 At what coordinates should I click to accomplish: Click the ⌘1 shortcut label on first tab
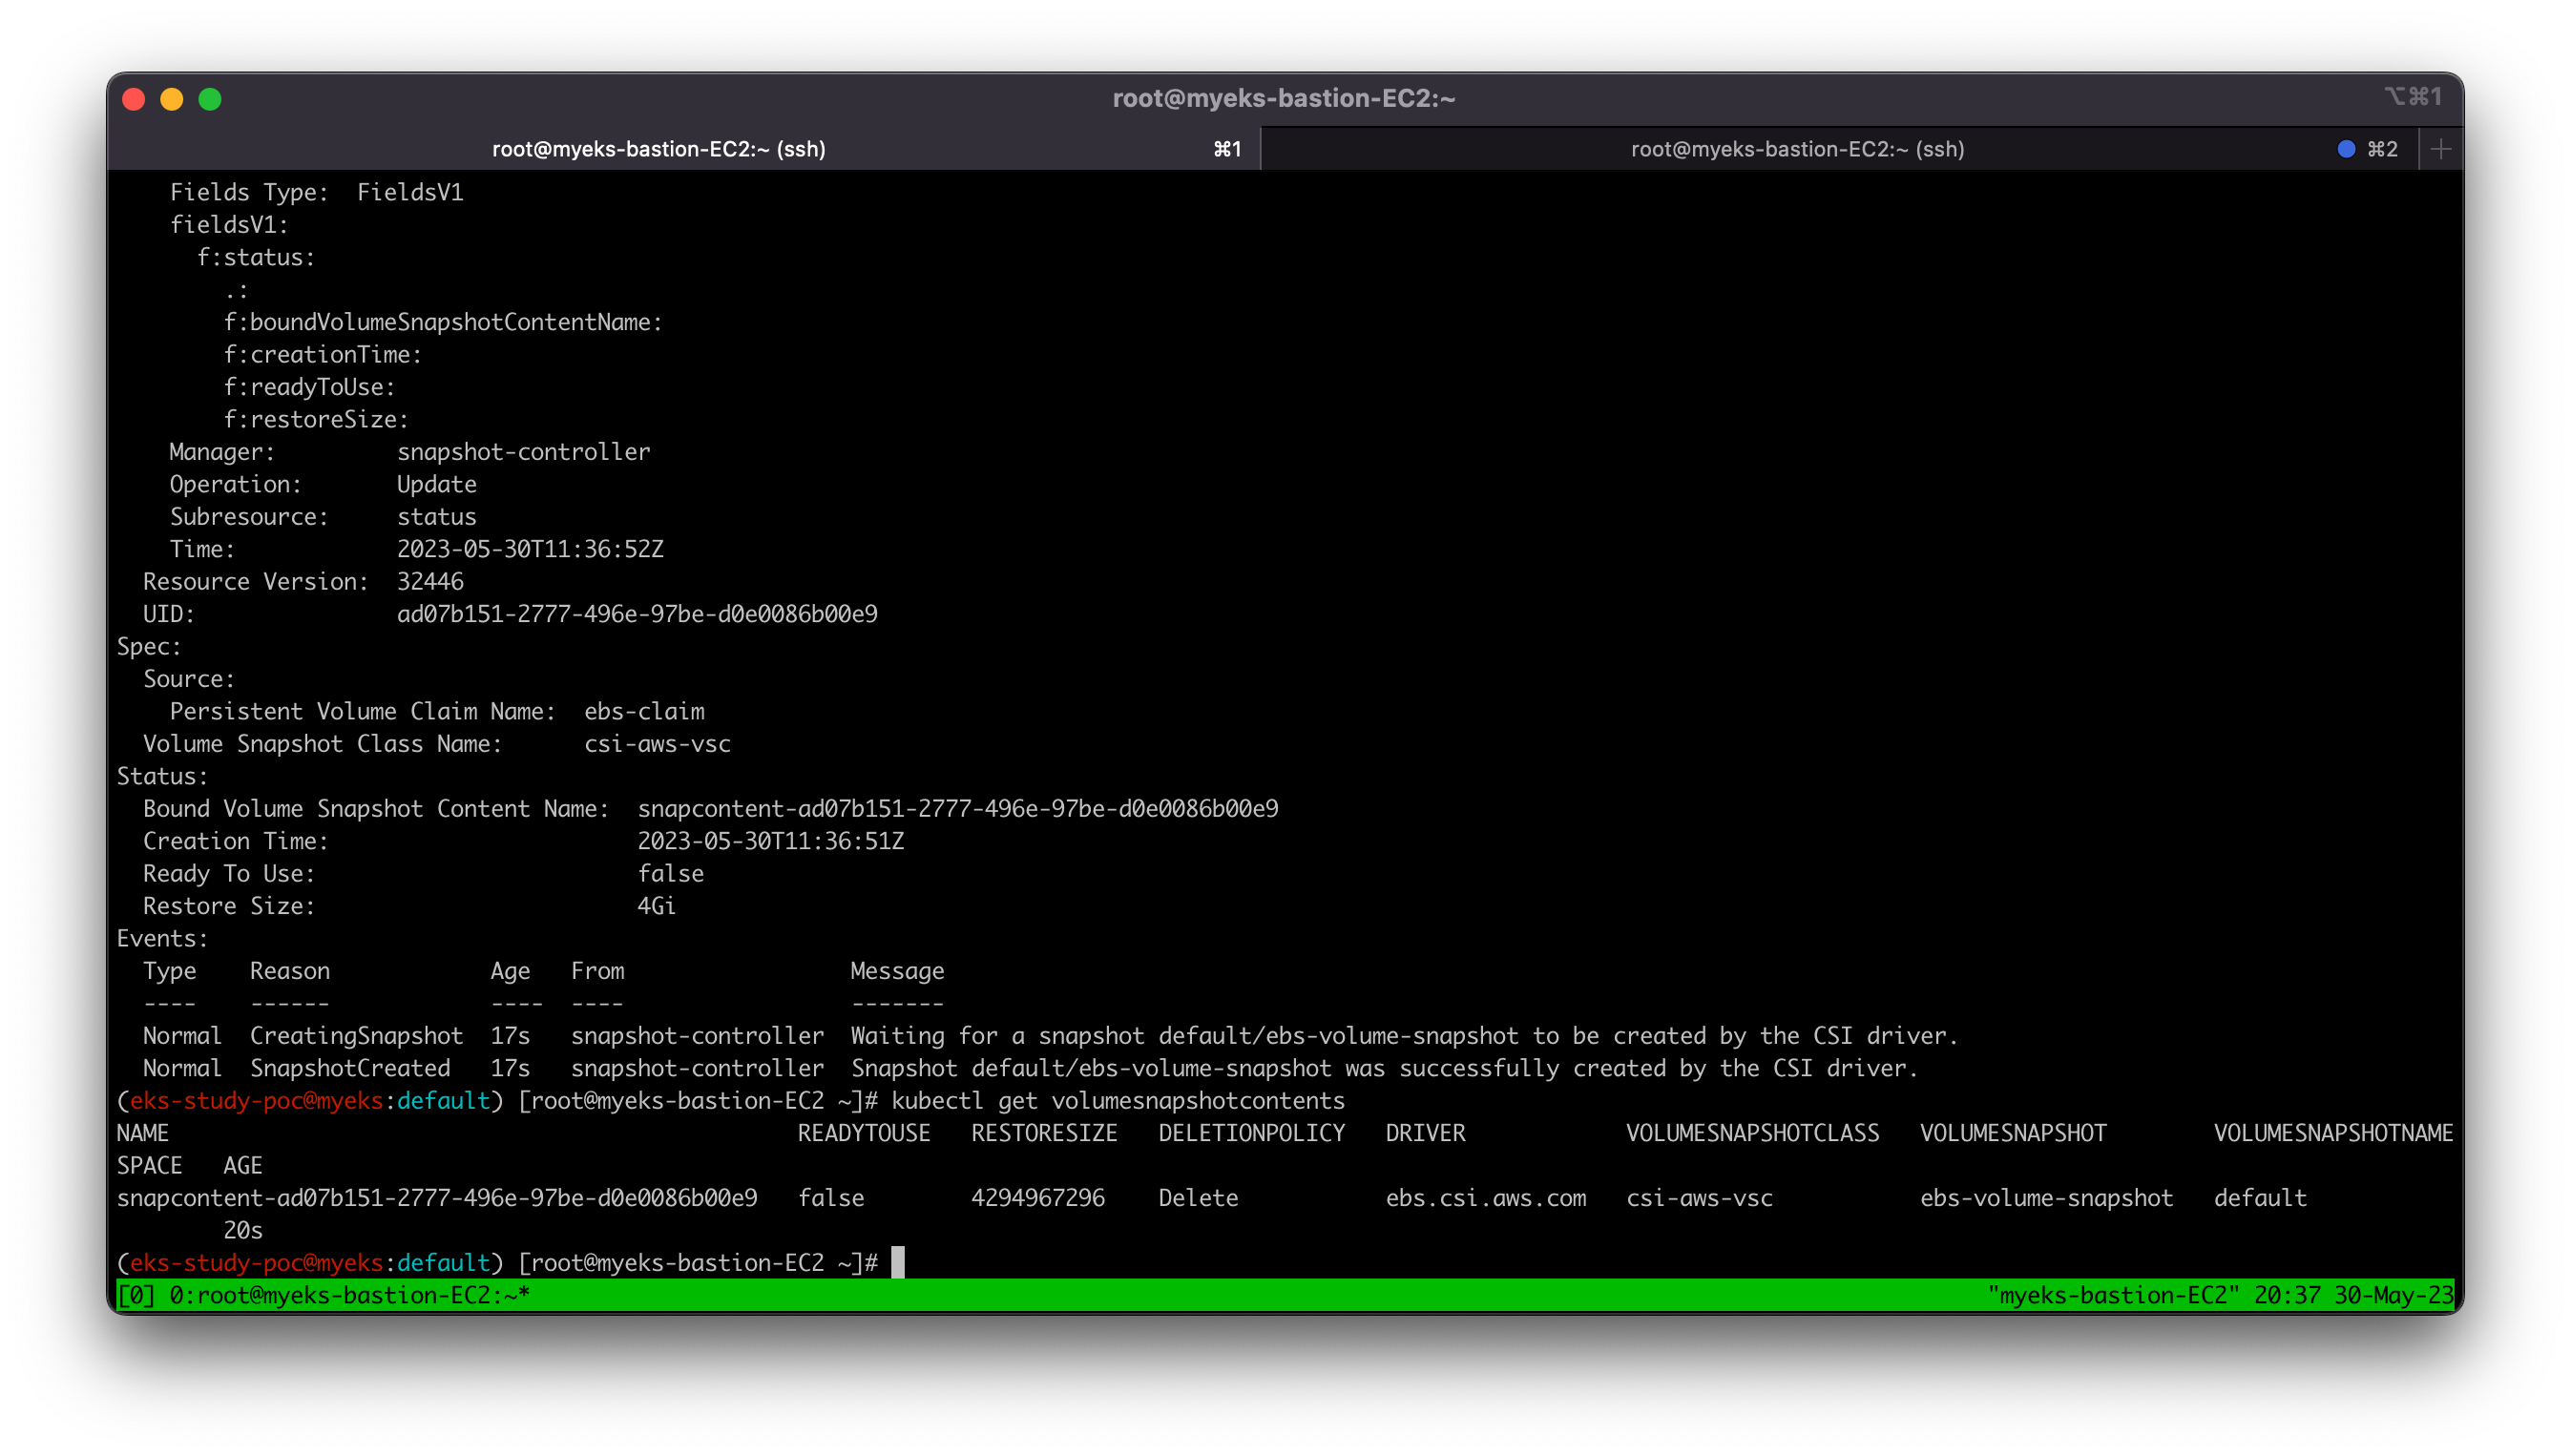[x=1227, y=149]
